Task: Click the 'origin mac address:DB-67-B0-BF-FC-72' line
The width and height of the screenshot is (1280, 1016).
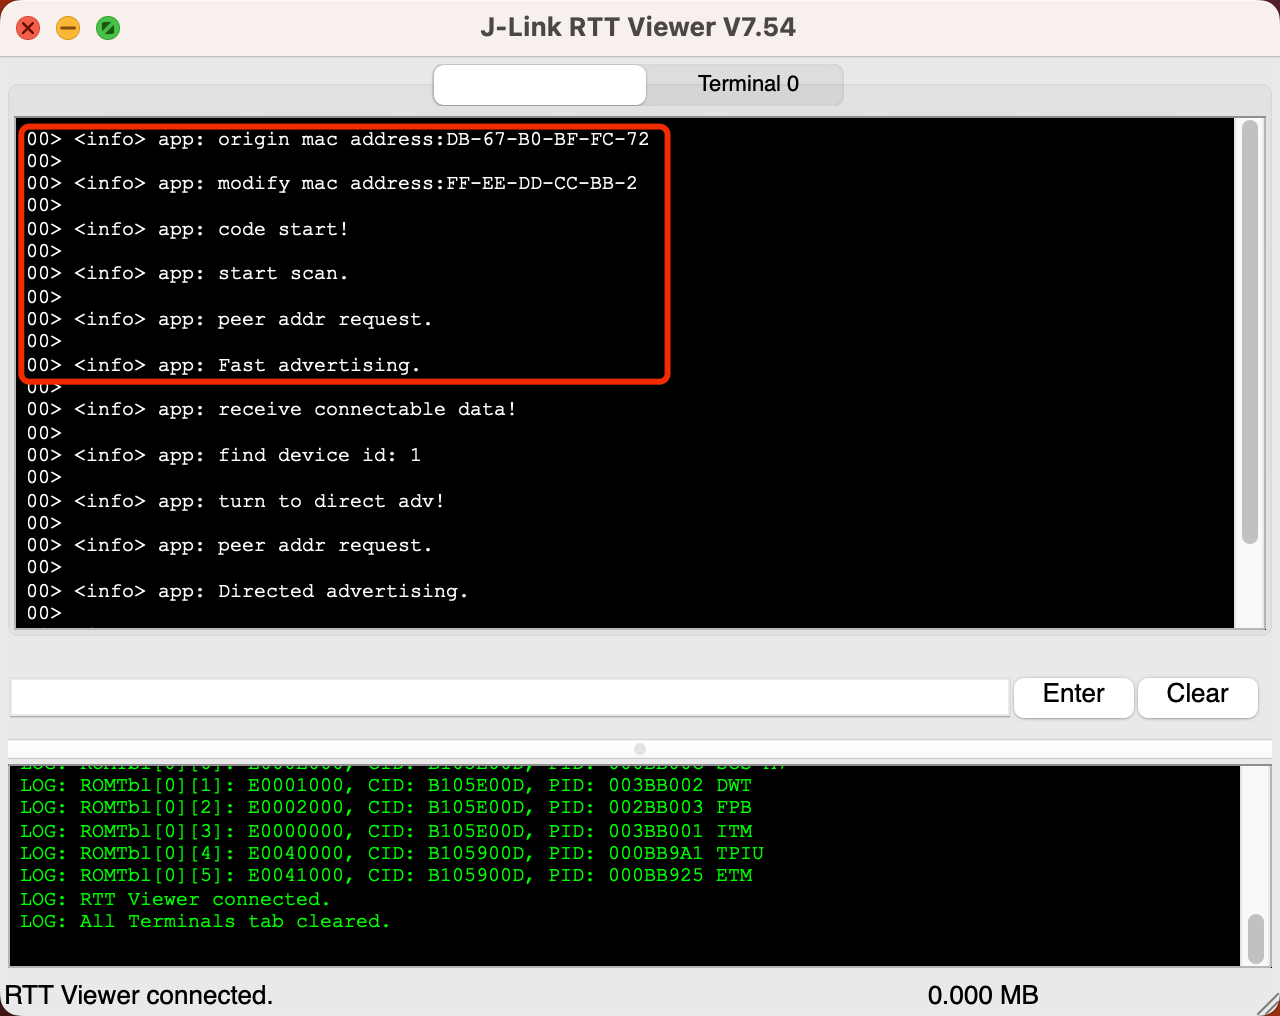Action: [x=338, y=139]
